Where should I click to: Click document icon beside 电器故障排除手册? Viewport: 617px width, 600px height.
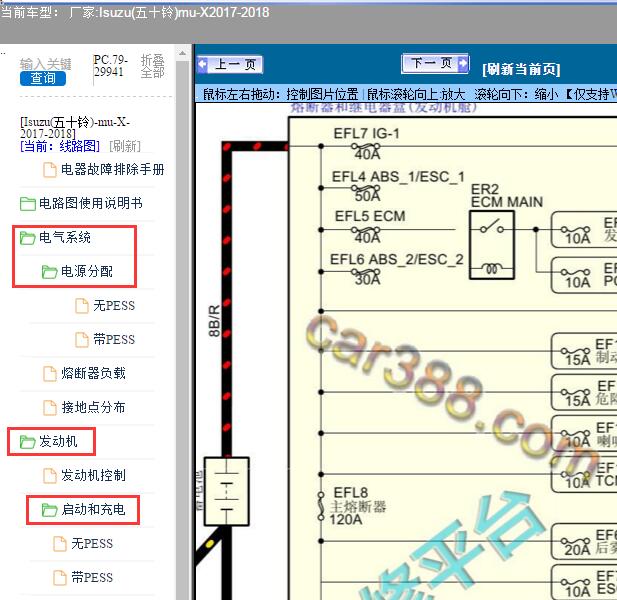tap(50, 170)
